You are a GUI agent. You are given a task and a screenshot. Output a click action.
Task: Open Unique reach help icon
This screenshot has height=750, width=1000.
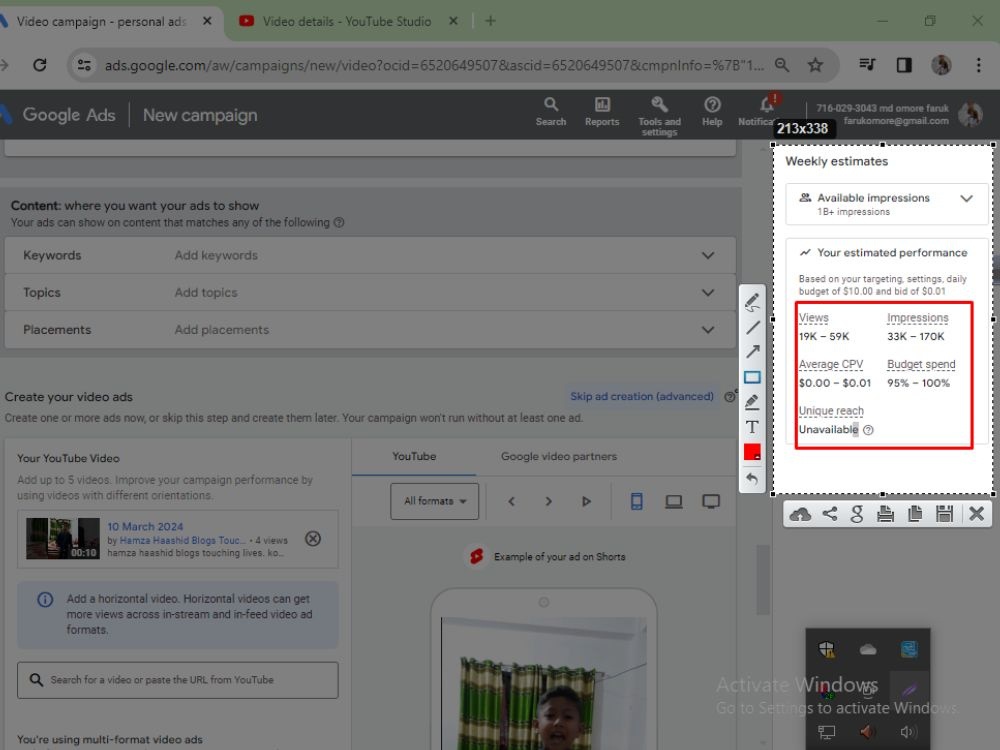(868, 430)
